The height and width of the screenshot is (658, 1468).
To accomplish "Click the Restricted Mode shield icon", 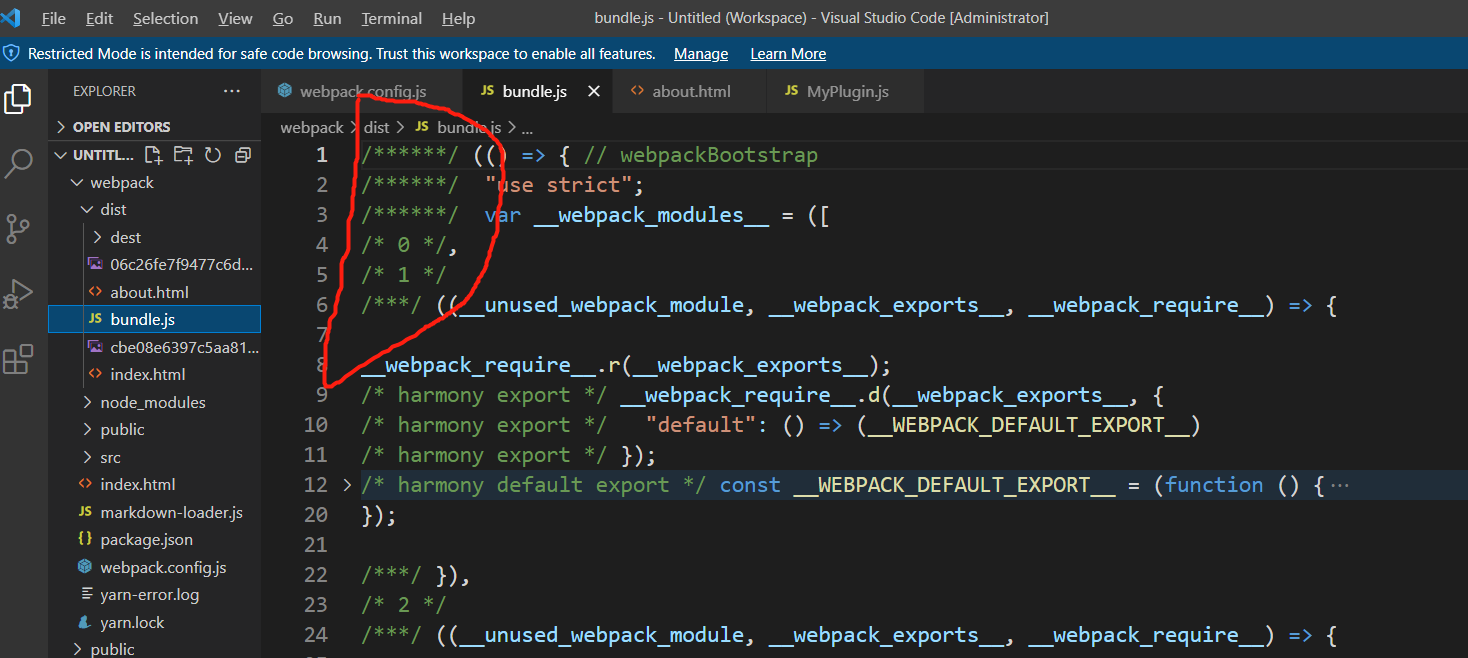I will (12, 53).
